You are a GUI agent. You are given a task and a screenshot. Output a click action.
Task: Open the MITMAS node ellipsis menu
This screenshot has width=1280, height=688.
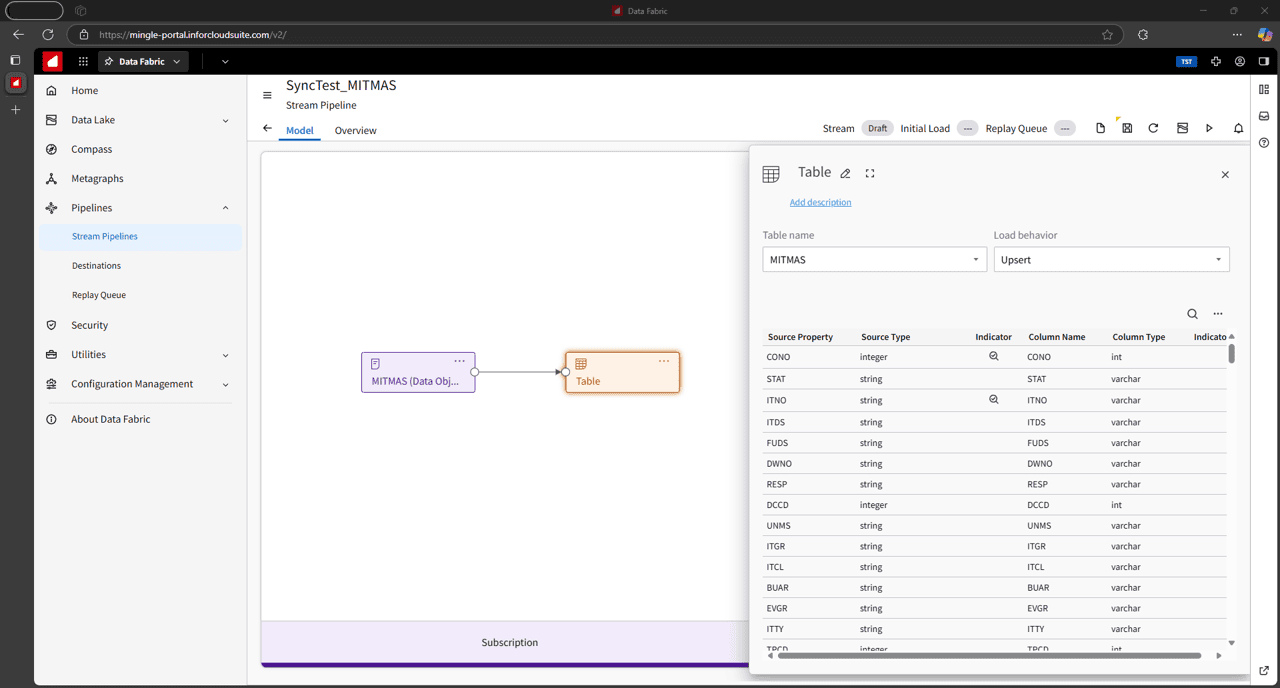coord(459,361)
